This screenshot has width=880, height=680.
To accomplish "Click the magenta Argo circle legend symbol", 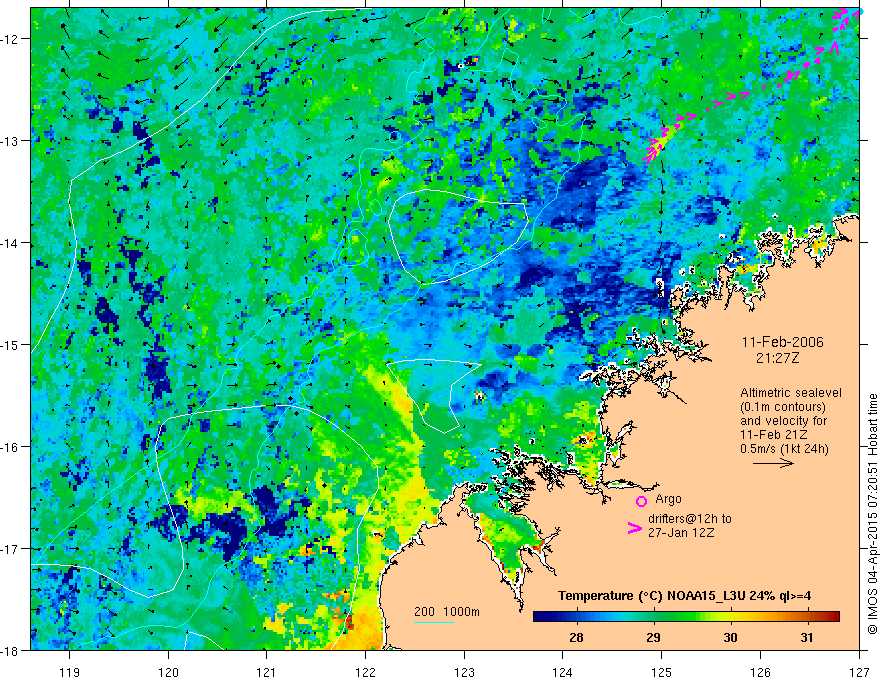I will [x=641, y=501].
